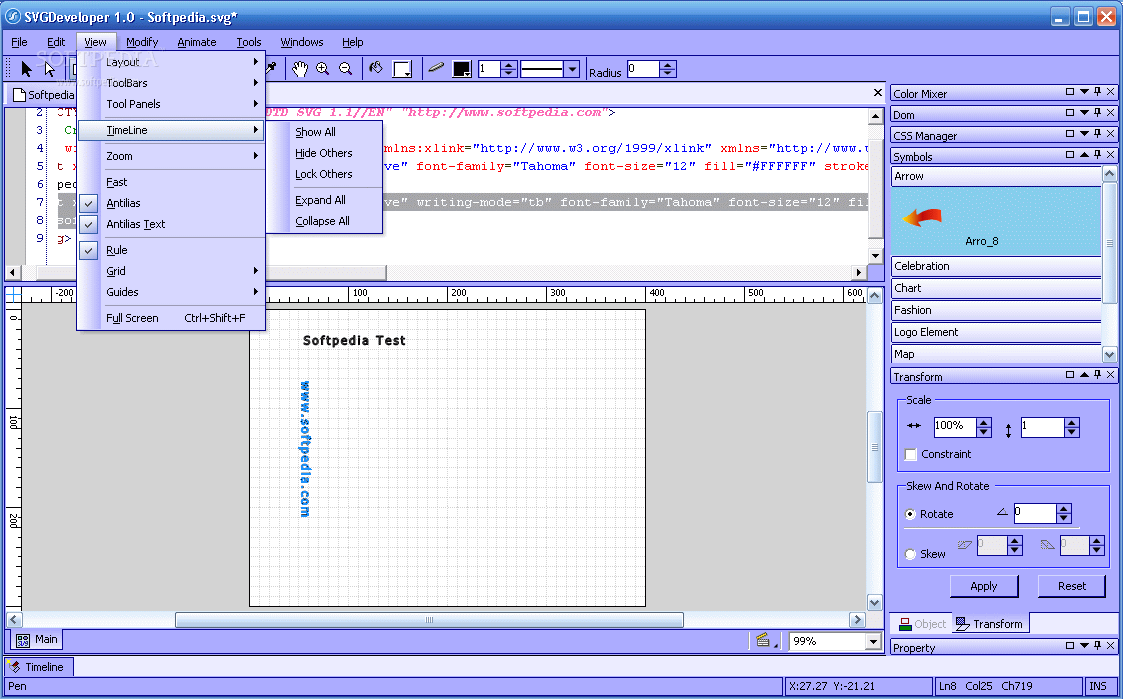Image resolution: width=1123 pixels, height=699 pixels.
Task: Float the Symbols panel window
Action: pos(1070,154)
